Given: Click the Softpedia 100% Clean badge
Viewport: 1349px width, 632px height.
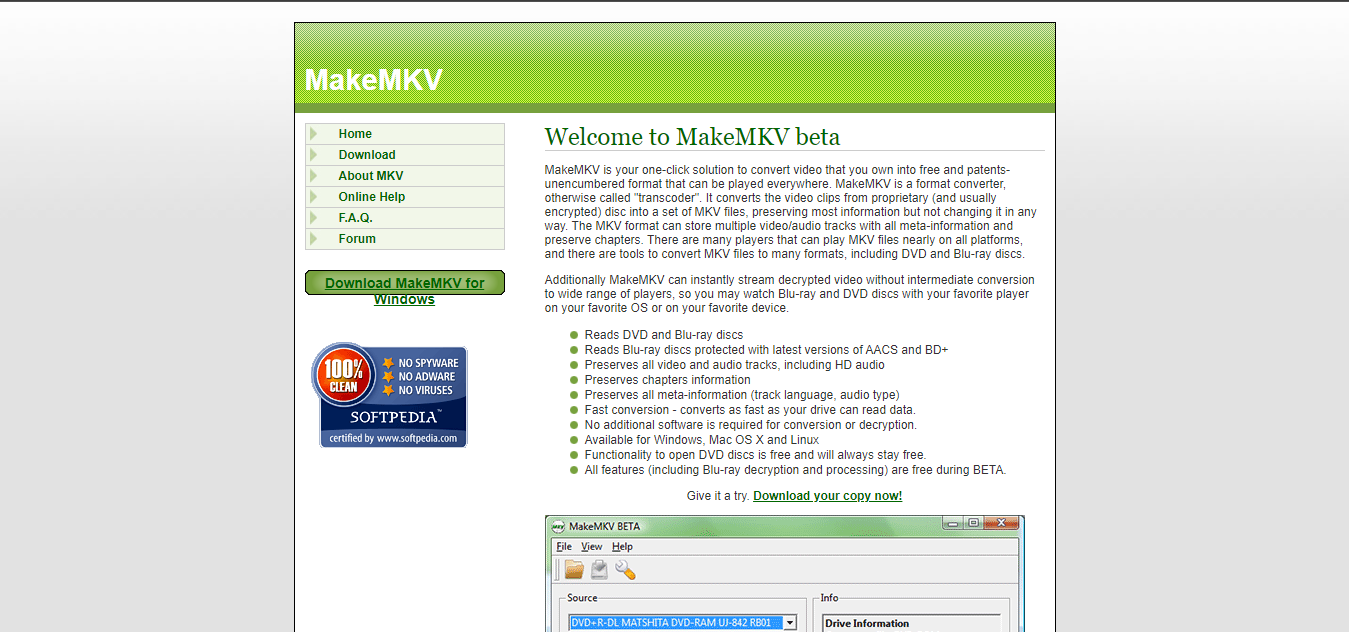Looking at the screenshot, I should (392, 395).
